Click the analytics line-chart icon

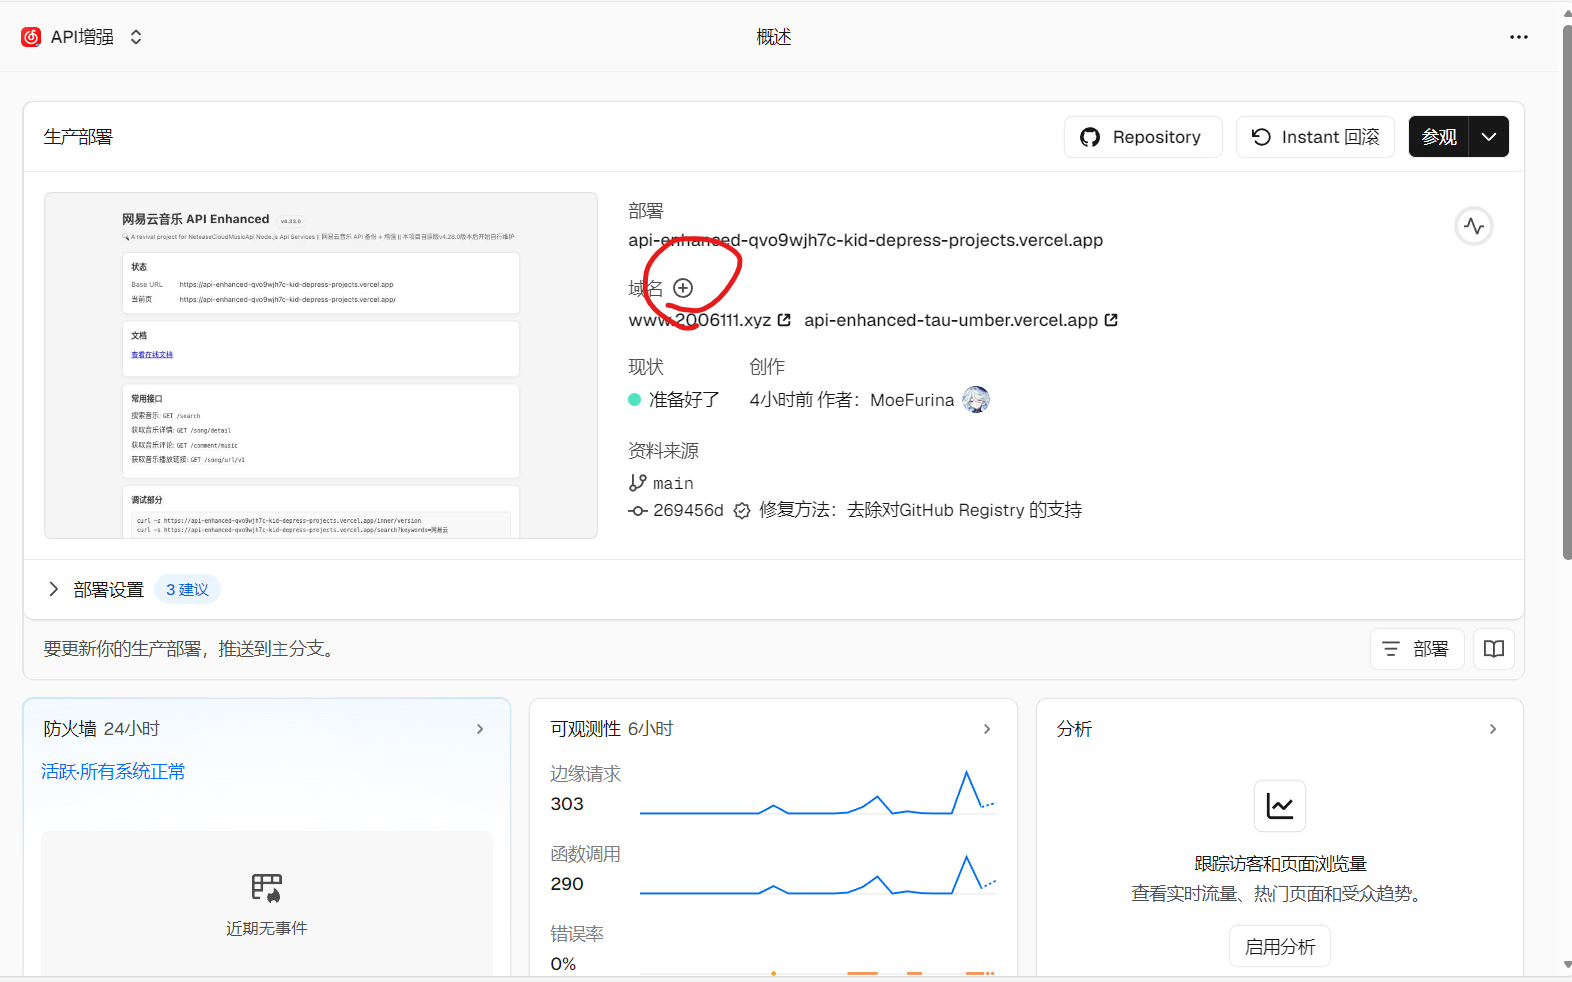tap(1280, 806)
